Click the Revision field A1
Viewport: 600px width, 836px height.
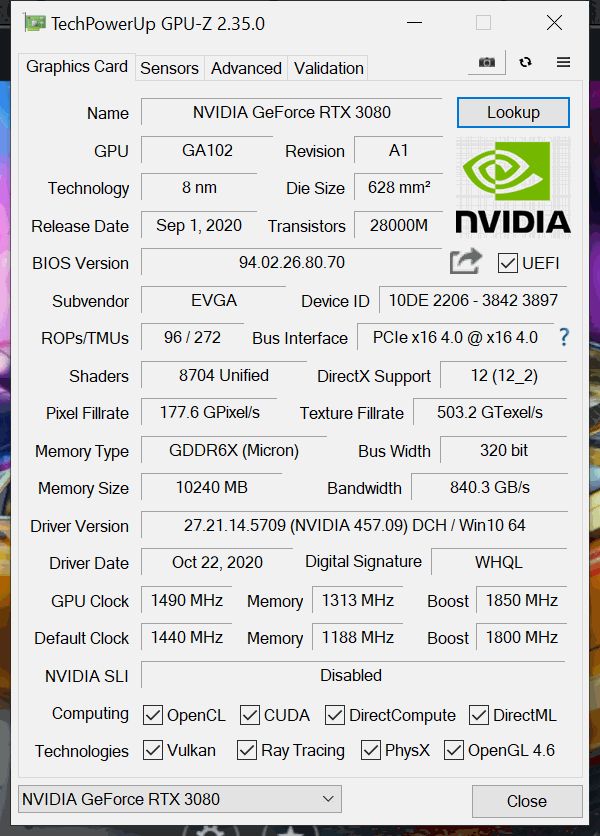pos(398,150)
